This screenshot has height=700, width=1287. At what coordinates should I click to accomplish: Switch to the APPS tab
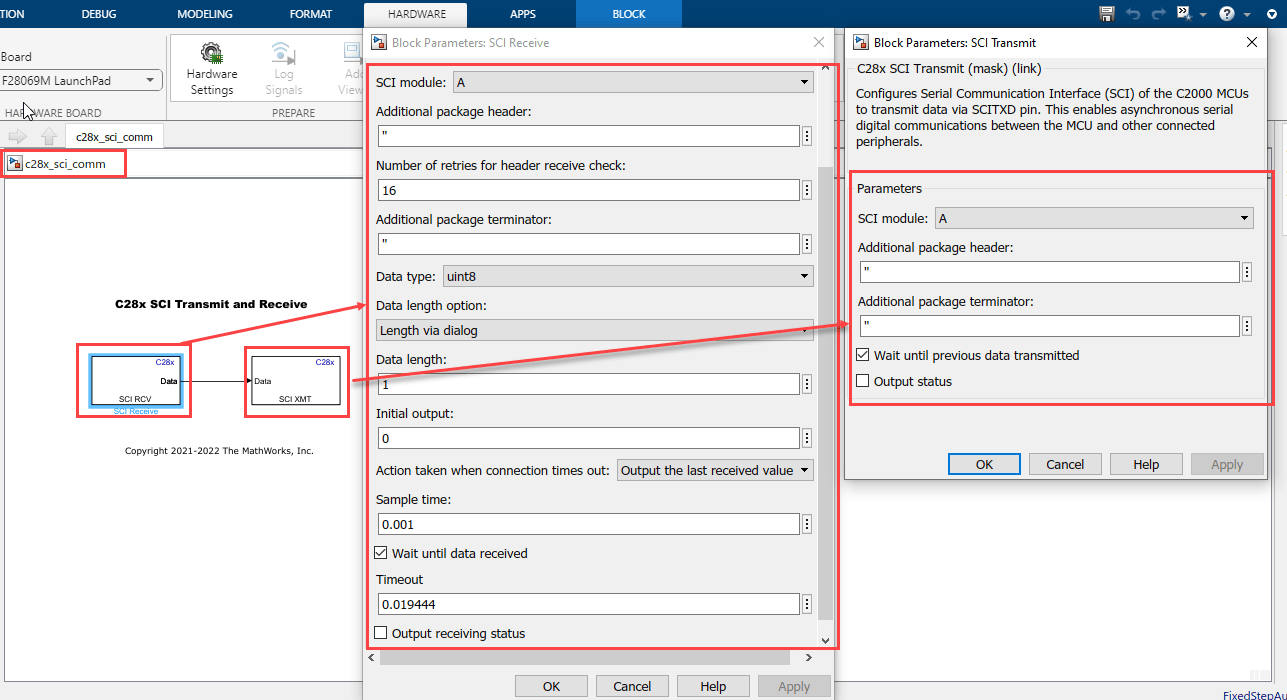[x=523, y=14]
